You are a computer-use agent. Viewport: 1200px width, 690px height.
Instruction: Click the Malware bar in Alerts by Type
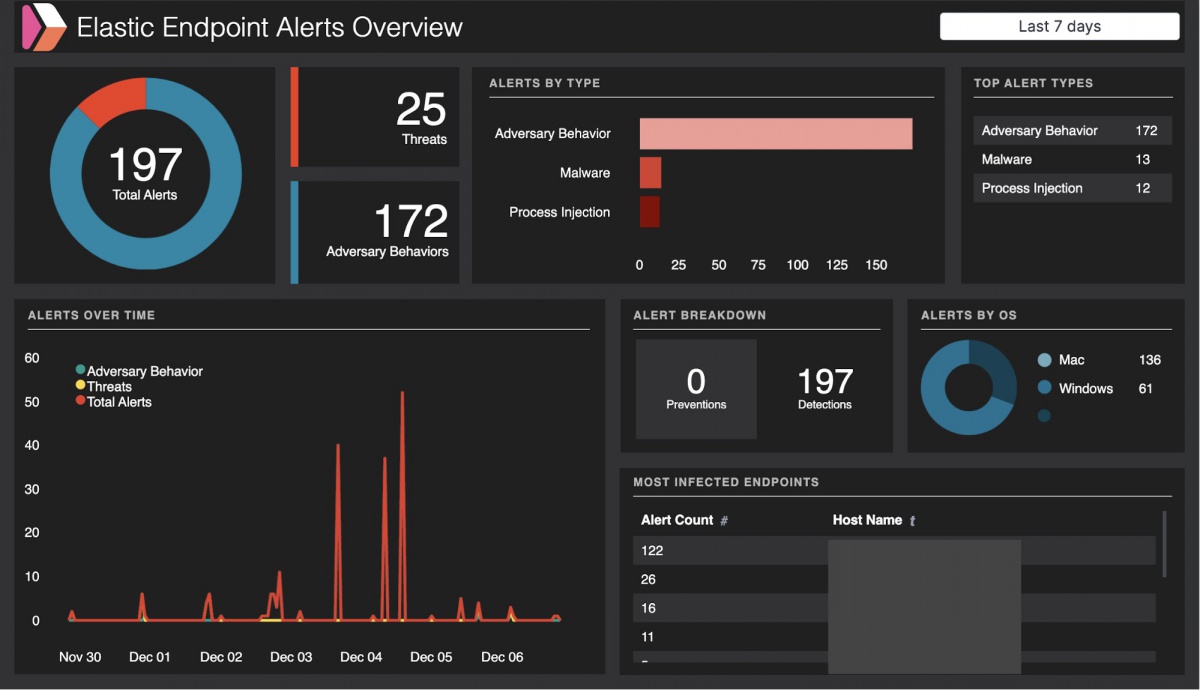click(650, 173)
